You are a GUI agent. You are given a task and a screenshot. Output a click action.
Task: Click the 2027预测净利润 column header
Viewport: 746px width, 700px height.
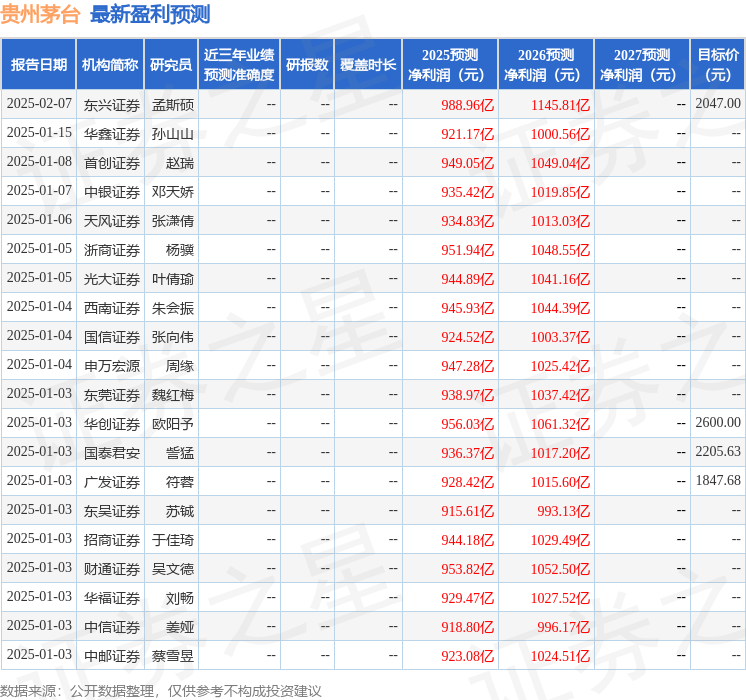[641, 65]
